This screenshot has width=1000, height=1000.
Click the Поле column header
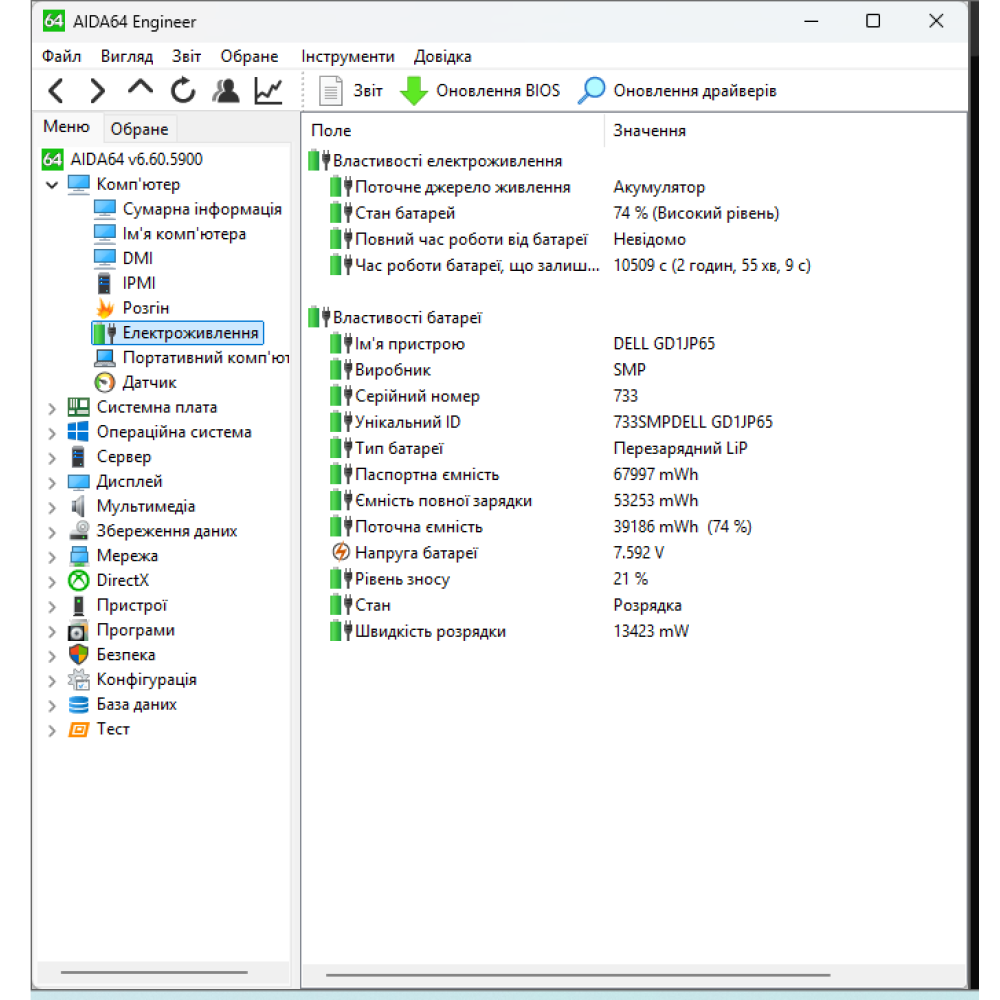[453, 131]
